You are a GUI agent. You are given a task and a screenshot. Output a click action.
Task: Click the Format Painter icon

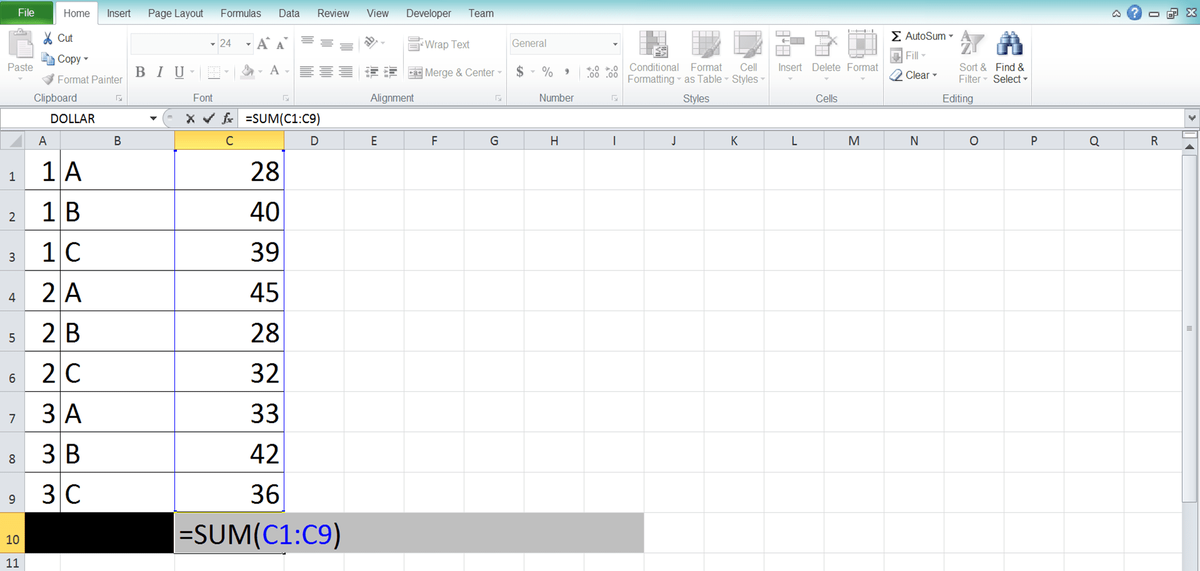[49, 79]
